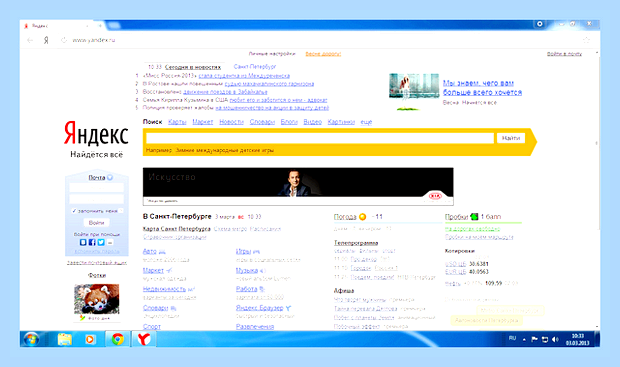620x367 pixels.
Task: Switch to the Маркет tab above search
Action: pos(202,122)
